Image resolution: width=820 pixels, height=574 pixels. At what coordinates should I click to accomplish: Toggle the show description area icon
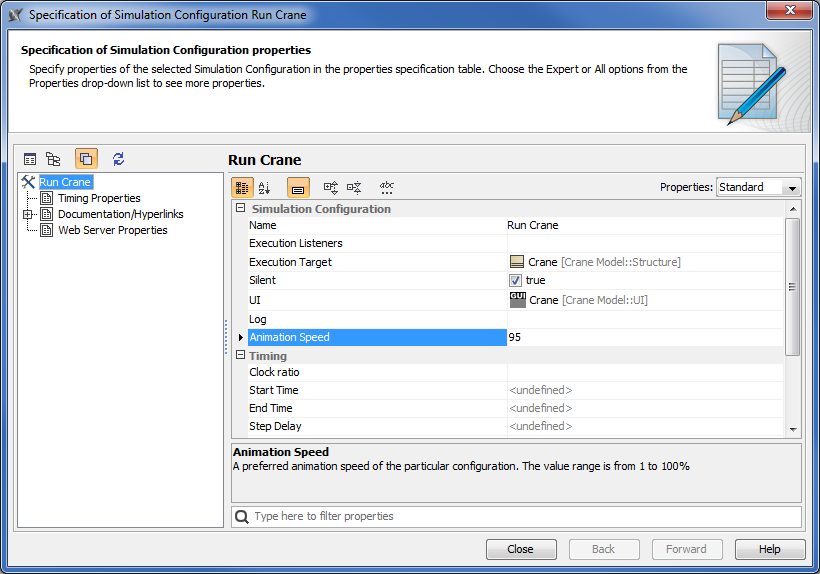[298, 188]
